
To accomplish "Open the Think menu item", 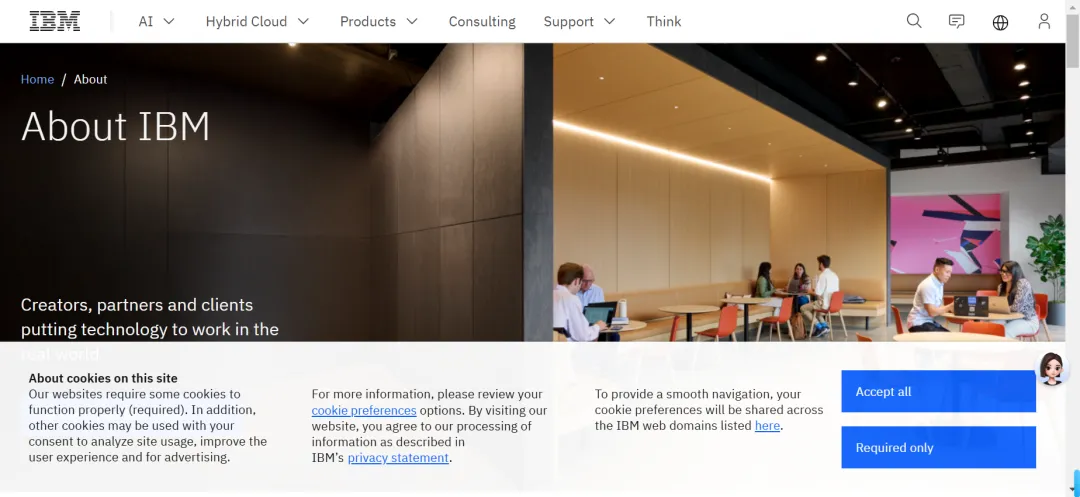I will coord(664,21).
